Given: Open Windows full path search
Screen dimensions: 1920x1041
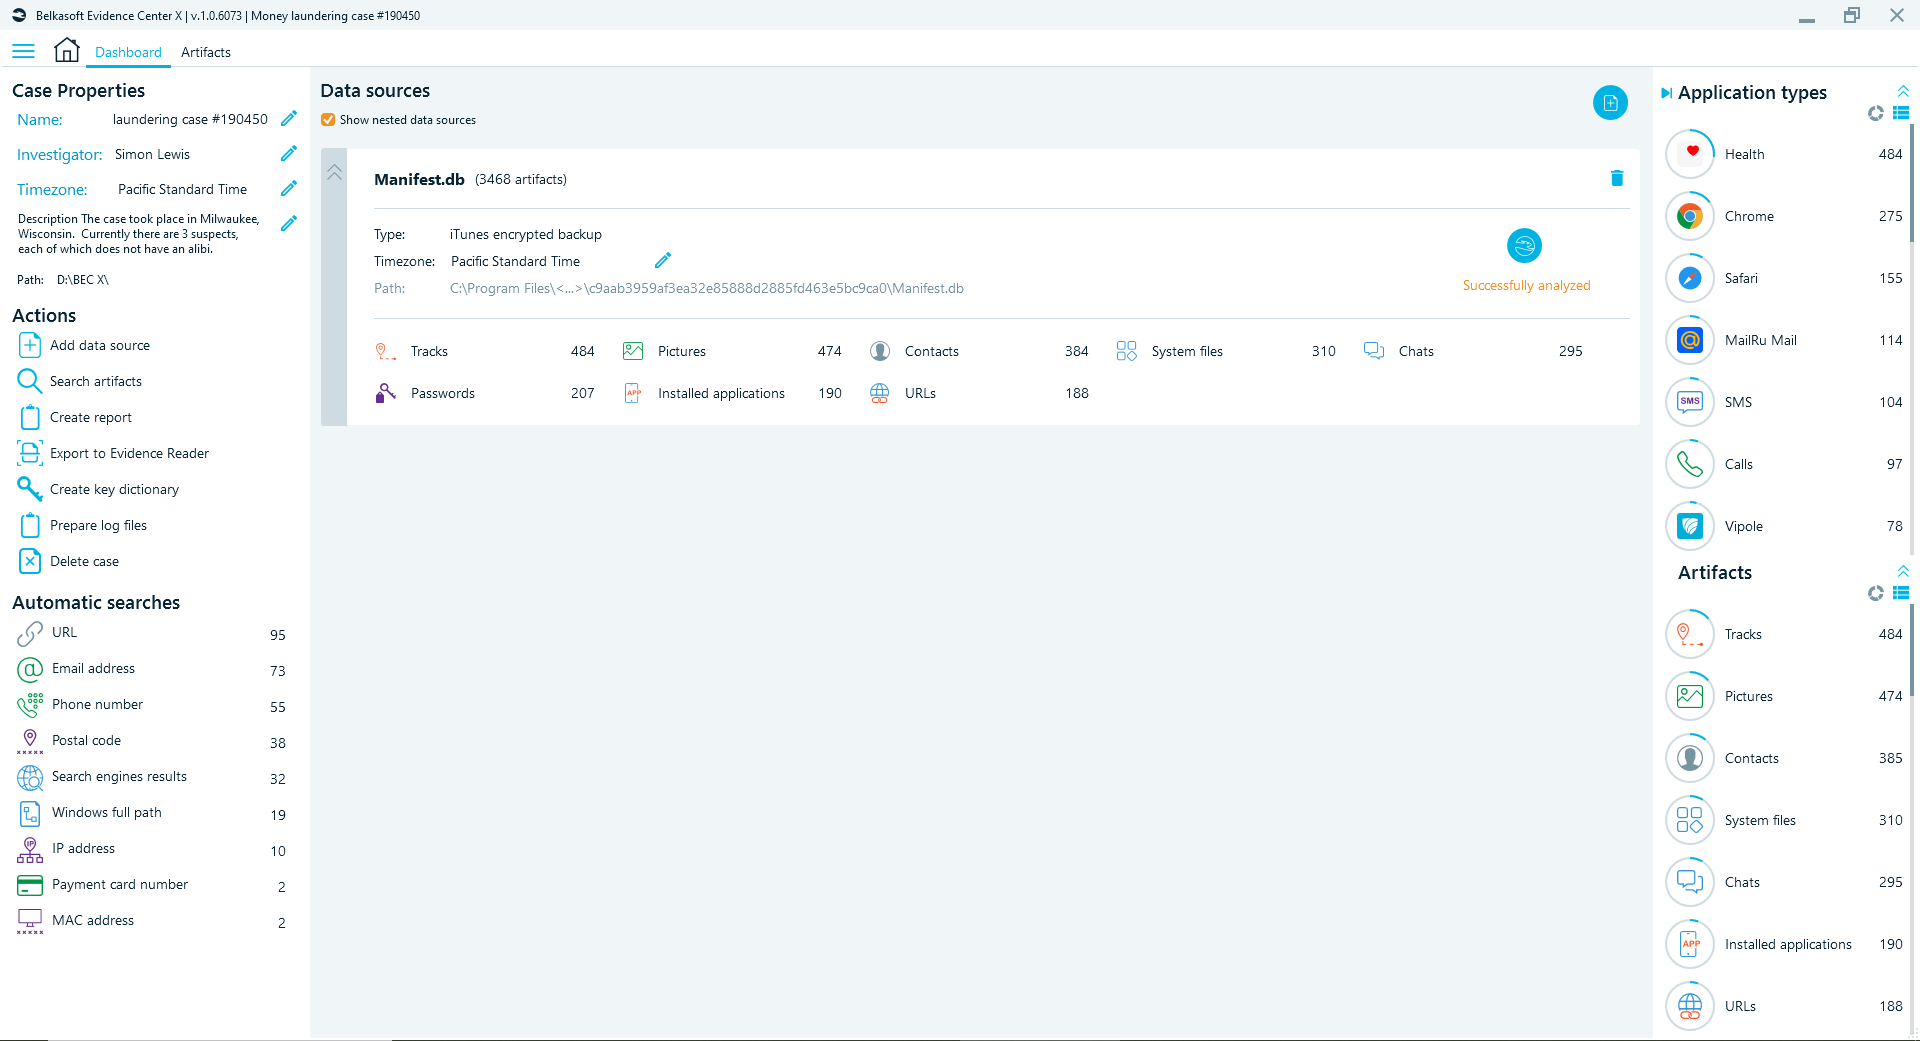Looking at the screenshot, I should click(151, 813).
